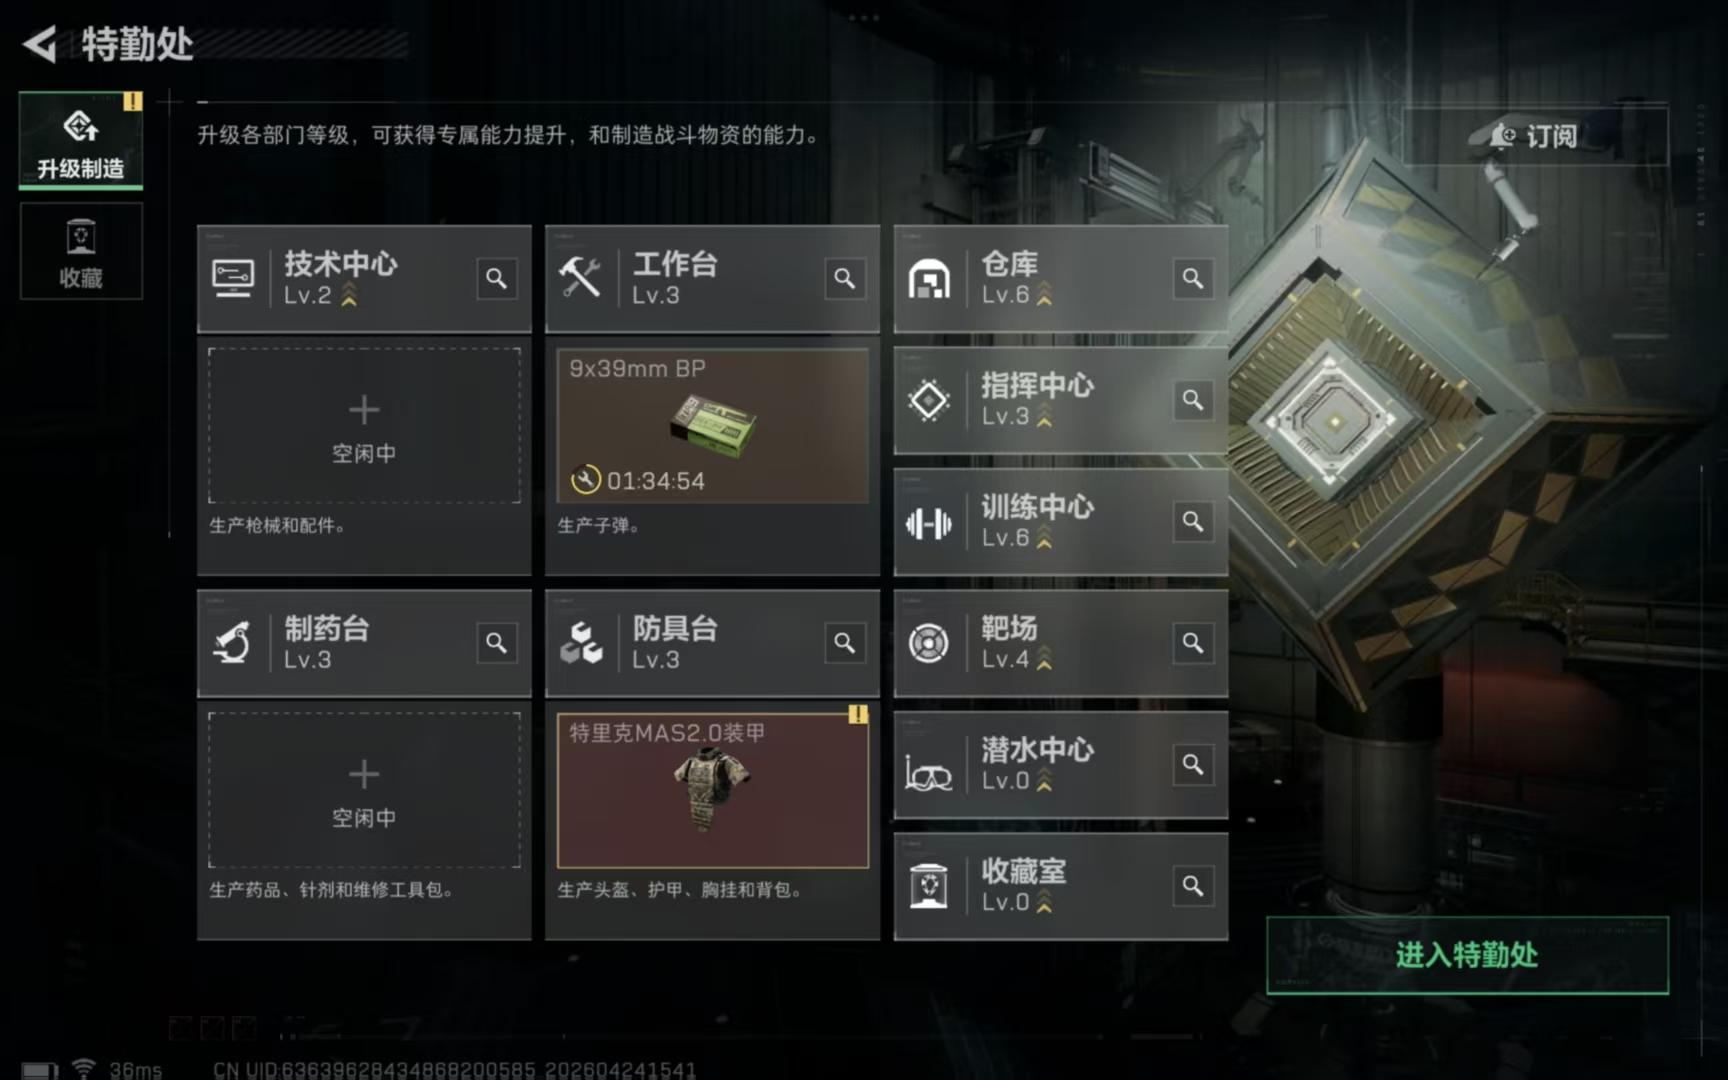Screen dimensions: 1728x1080
Task: Click the magnifier icon on 仓库
Action: [1192, 278]
